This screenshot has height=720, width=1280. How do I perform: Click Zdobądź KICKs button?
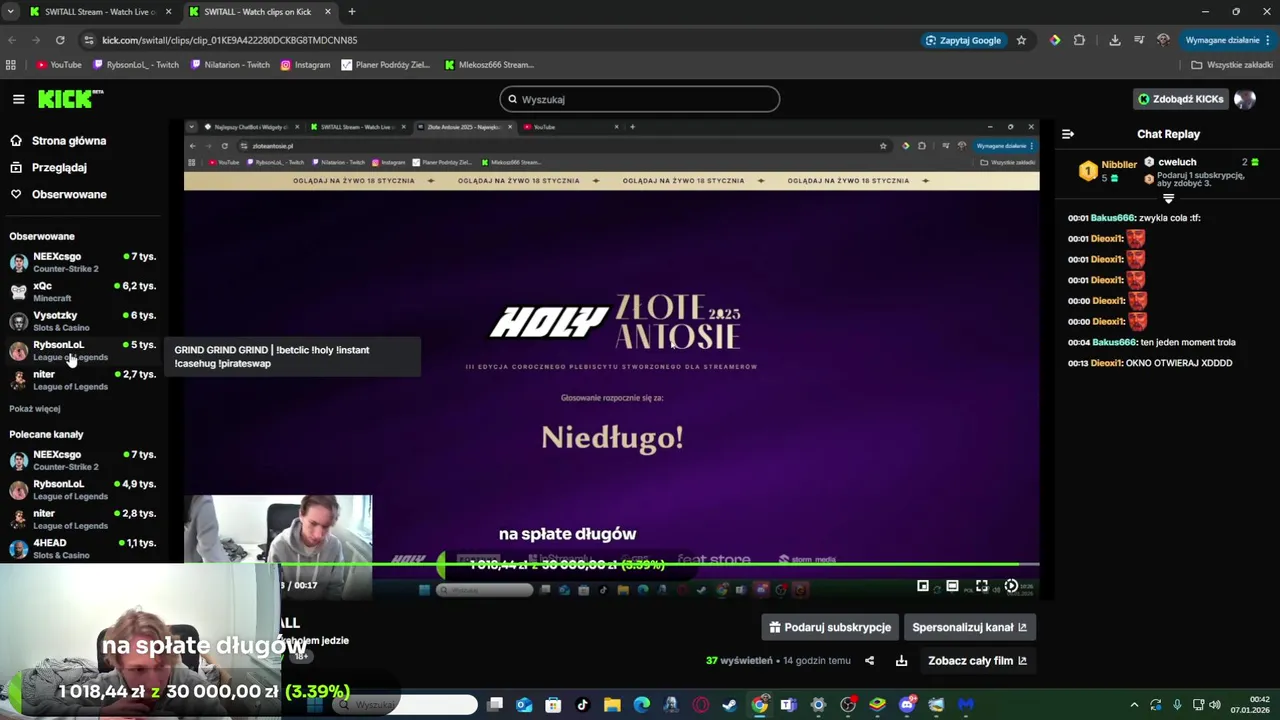pos(1180,99)
